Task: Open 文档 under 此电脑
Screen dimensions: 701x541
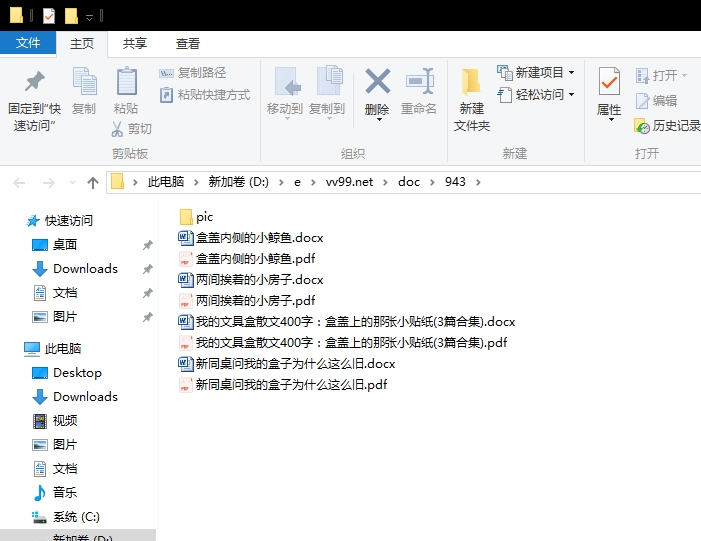Action: pyautogui.click(x=54, y=469)
